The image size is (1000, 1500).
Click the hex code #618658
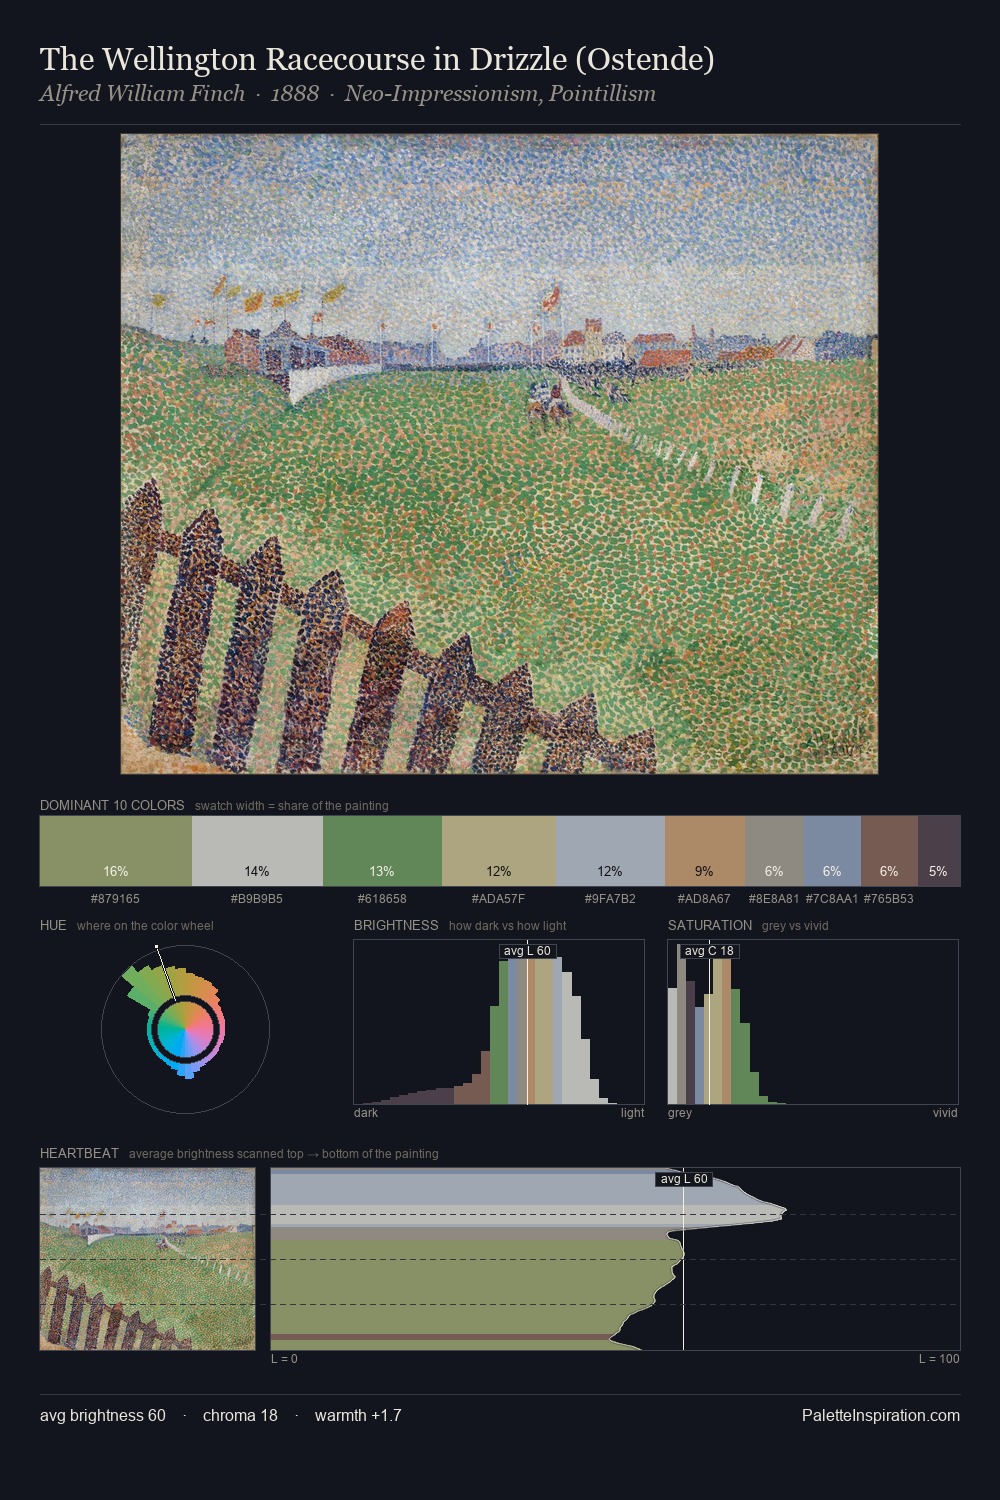point(382,899)
